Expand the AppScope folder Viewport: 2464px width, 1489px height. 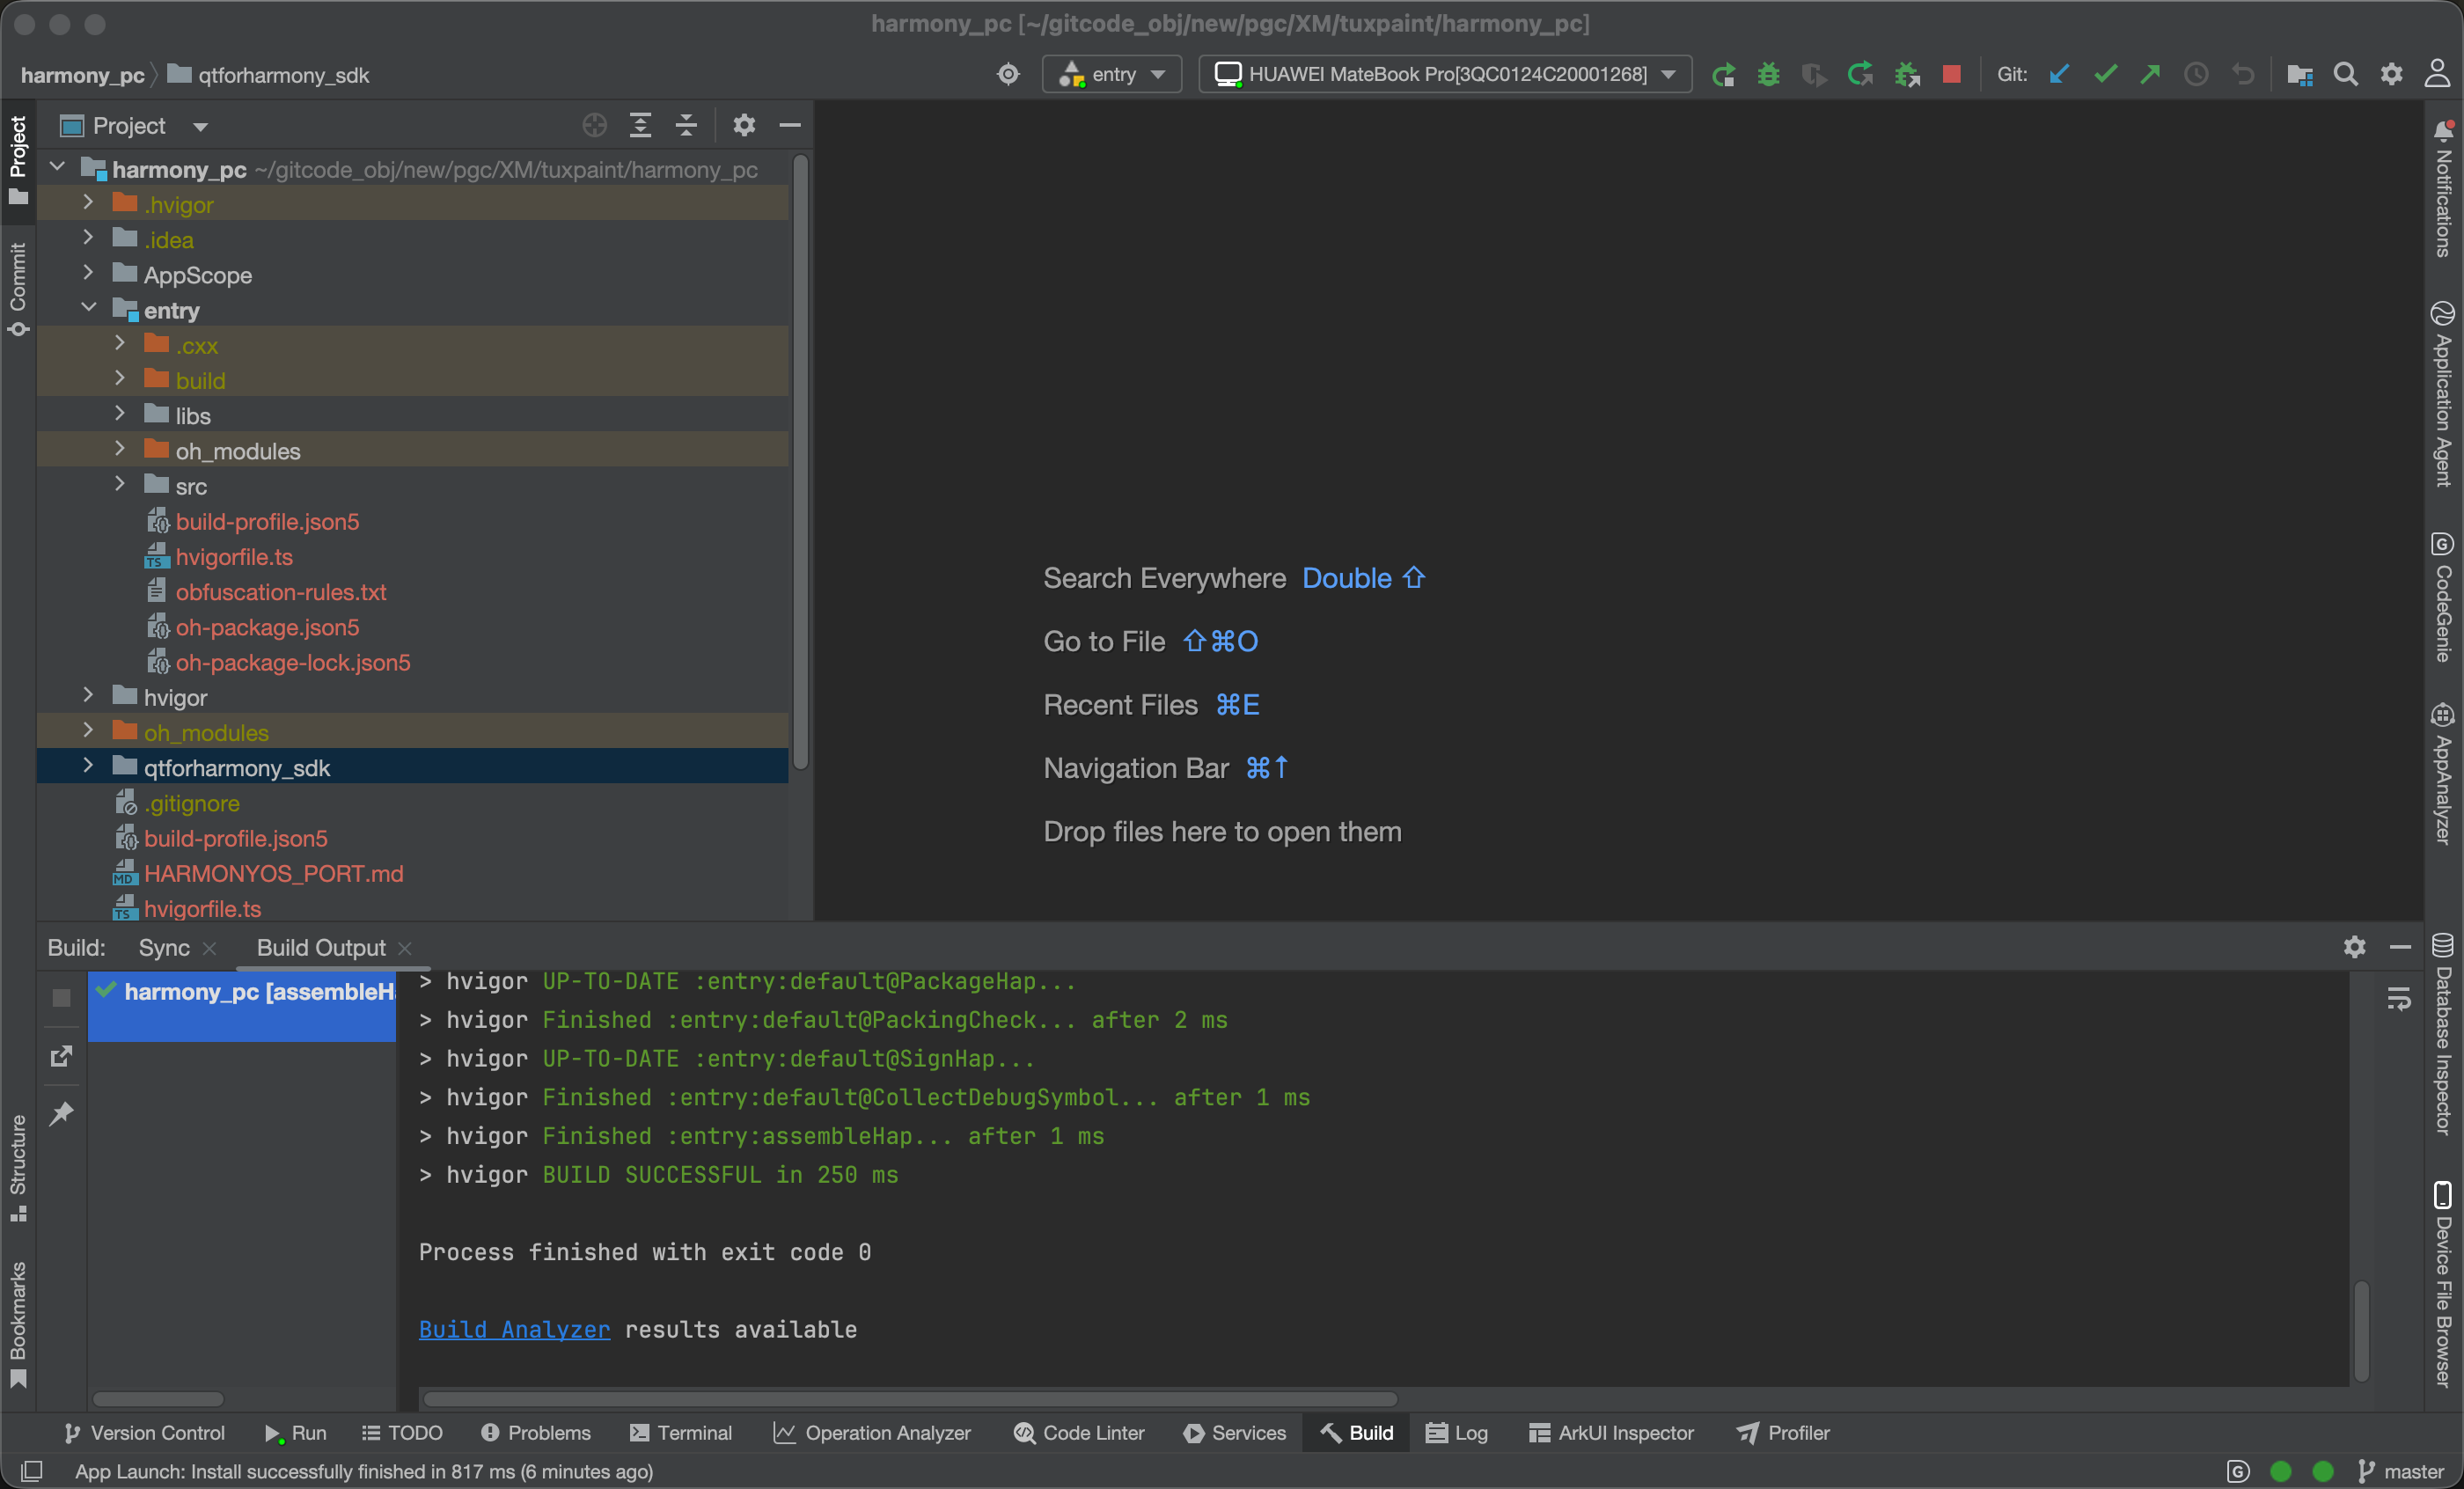point(88,273)
